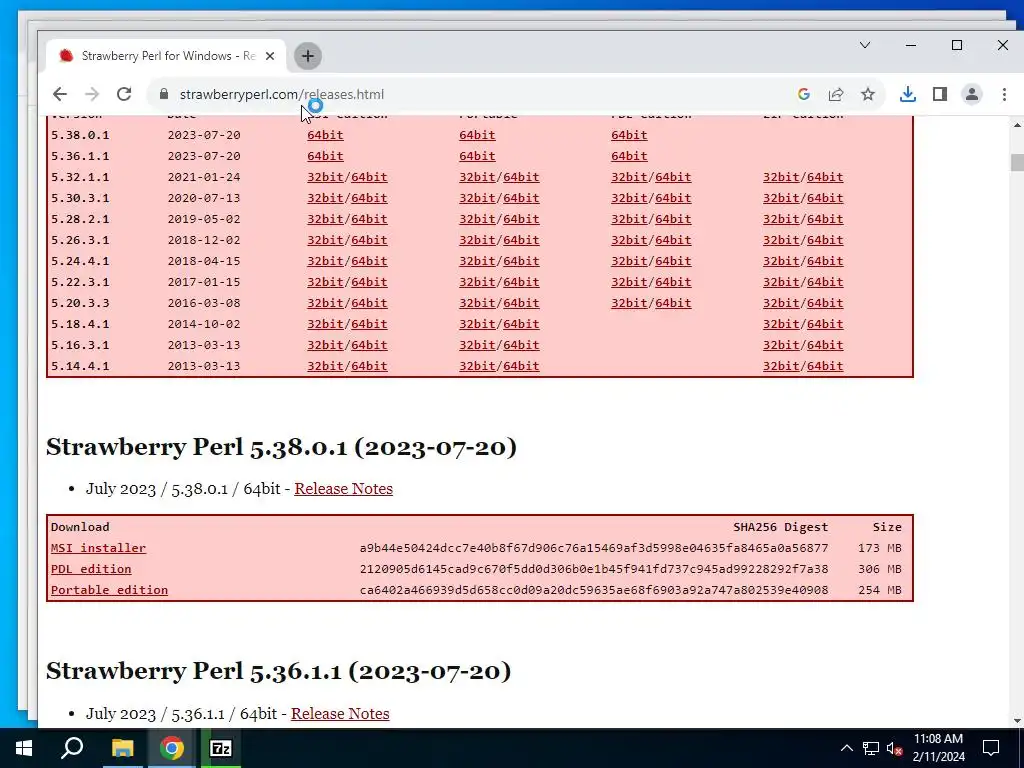Toggle the Chrome side panel icon
Screen dimensions: 1024x768
coord(940,94)
